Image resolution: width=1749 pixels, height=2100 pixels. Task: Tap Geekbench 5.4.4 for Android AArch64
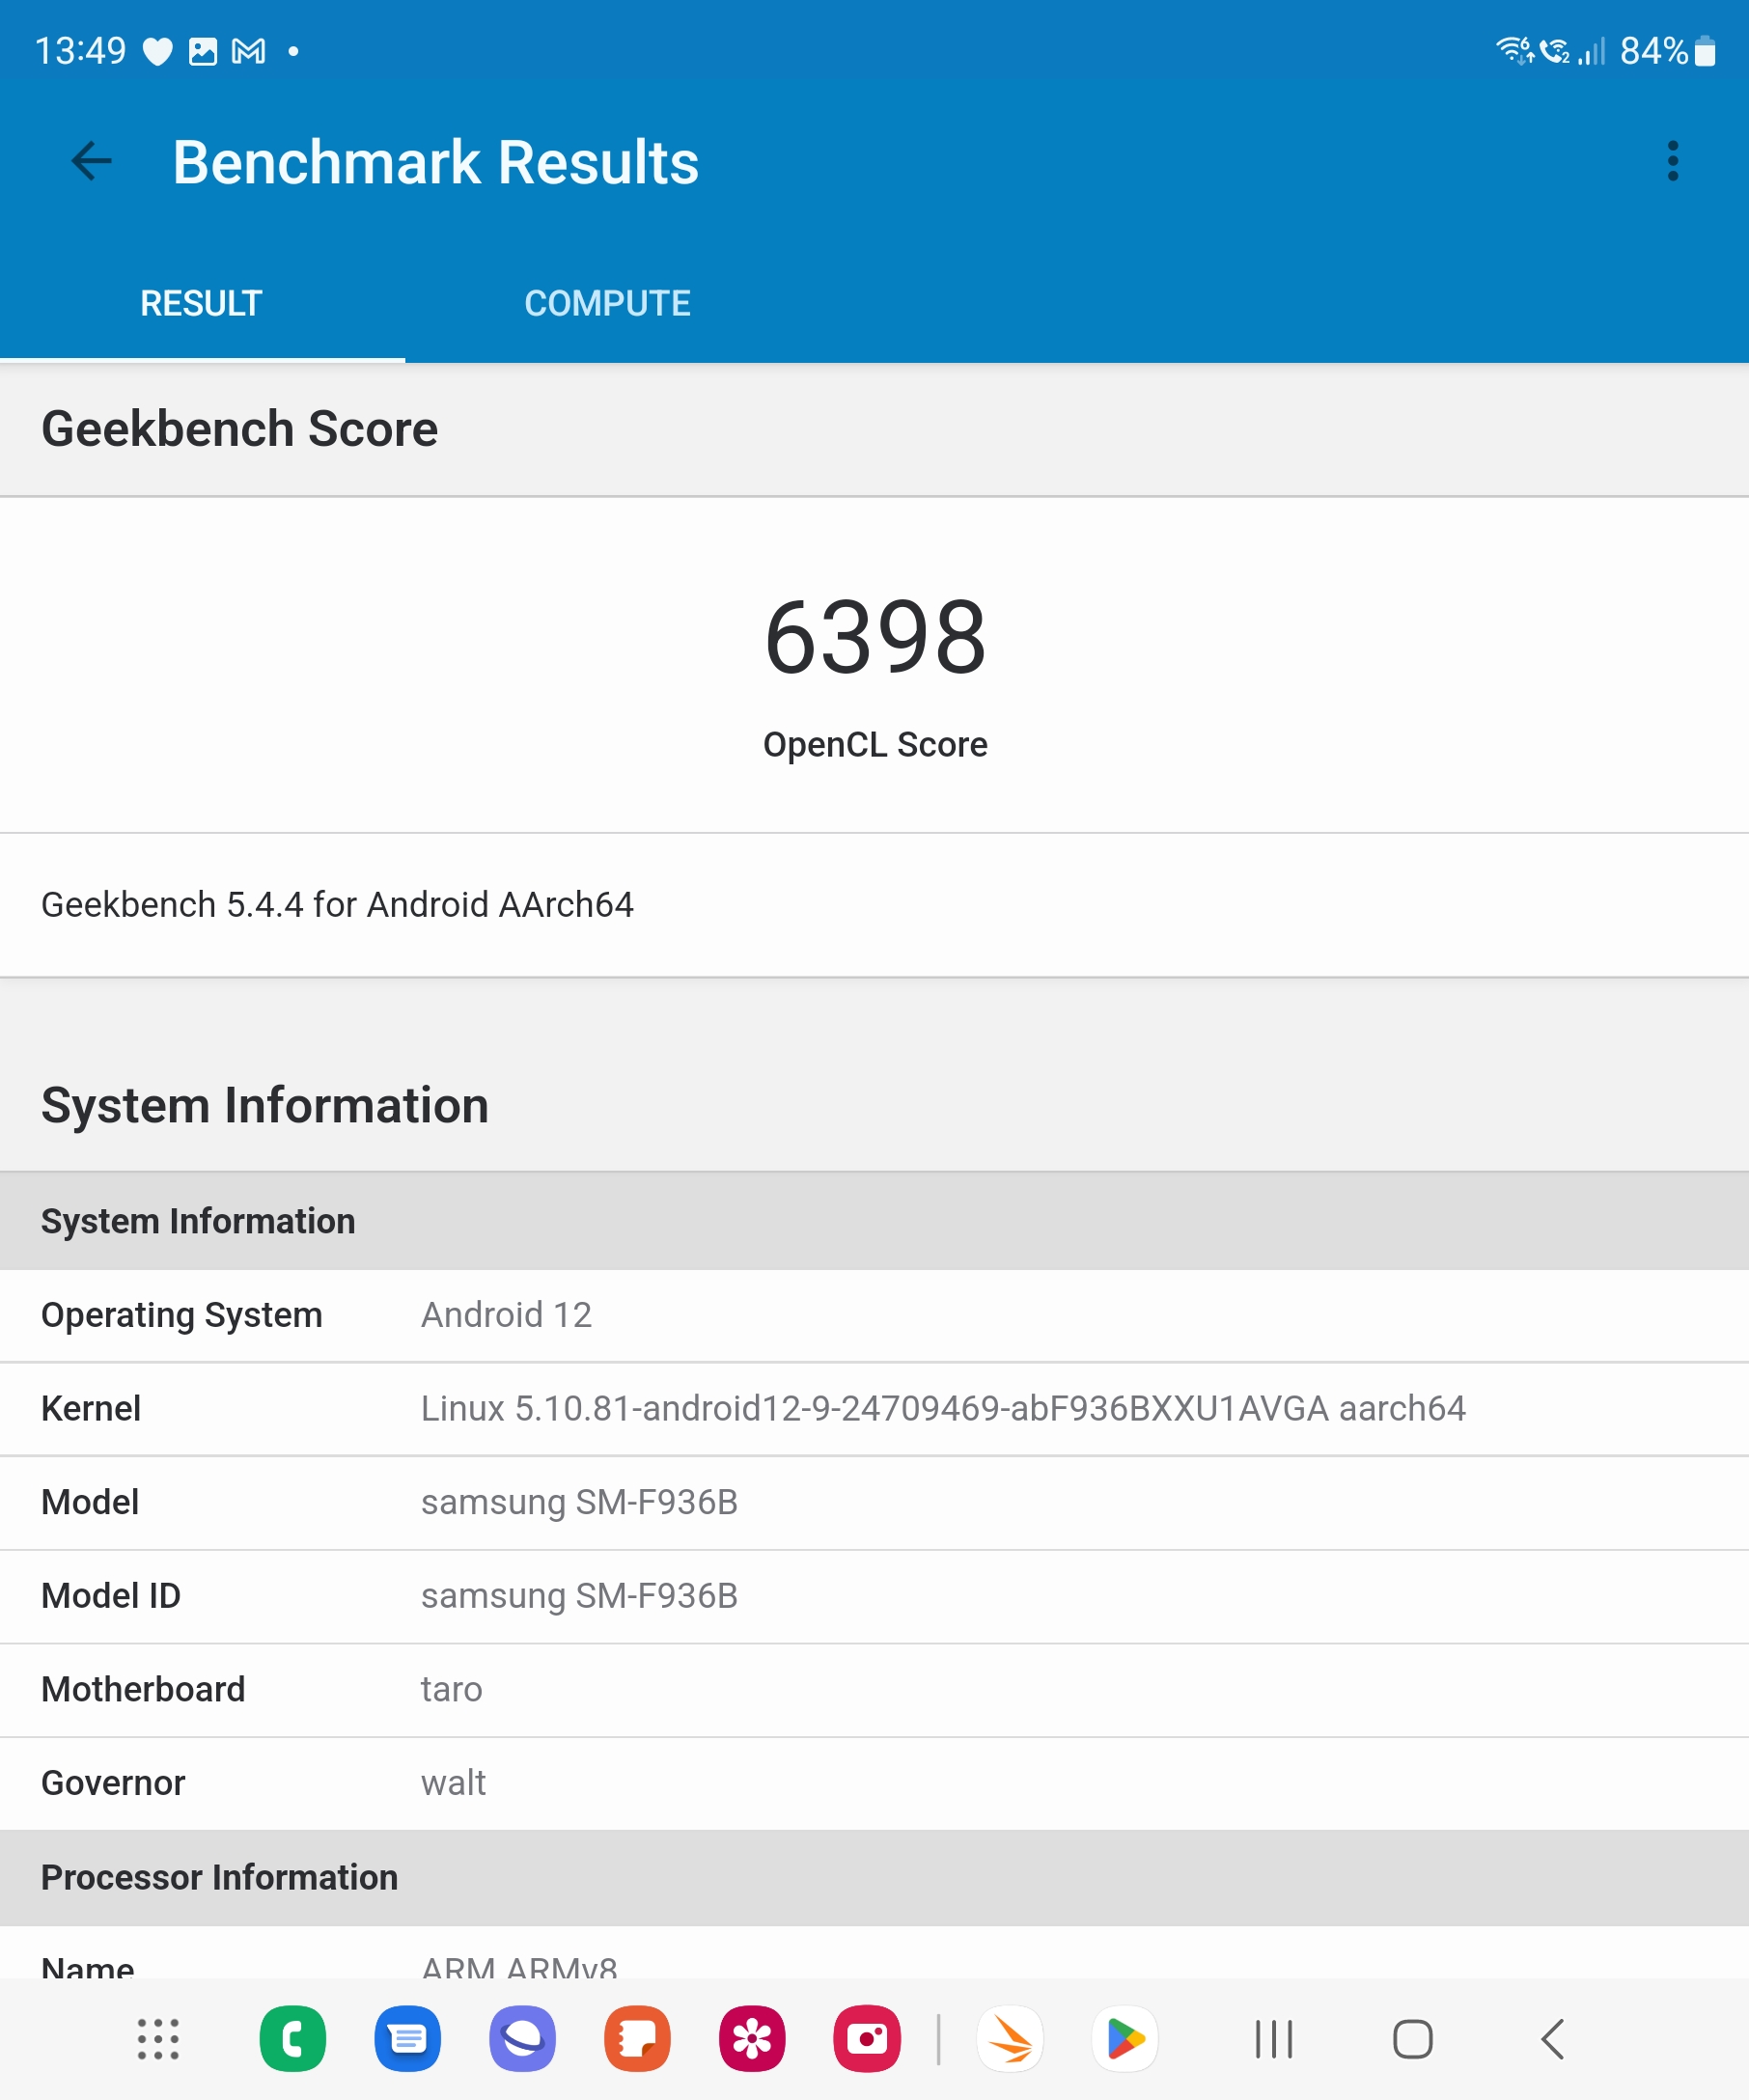click(x=337, y=904)
